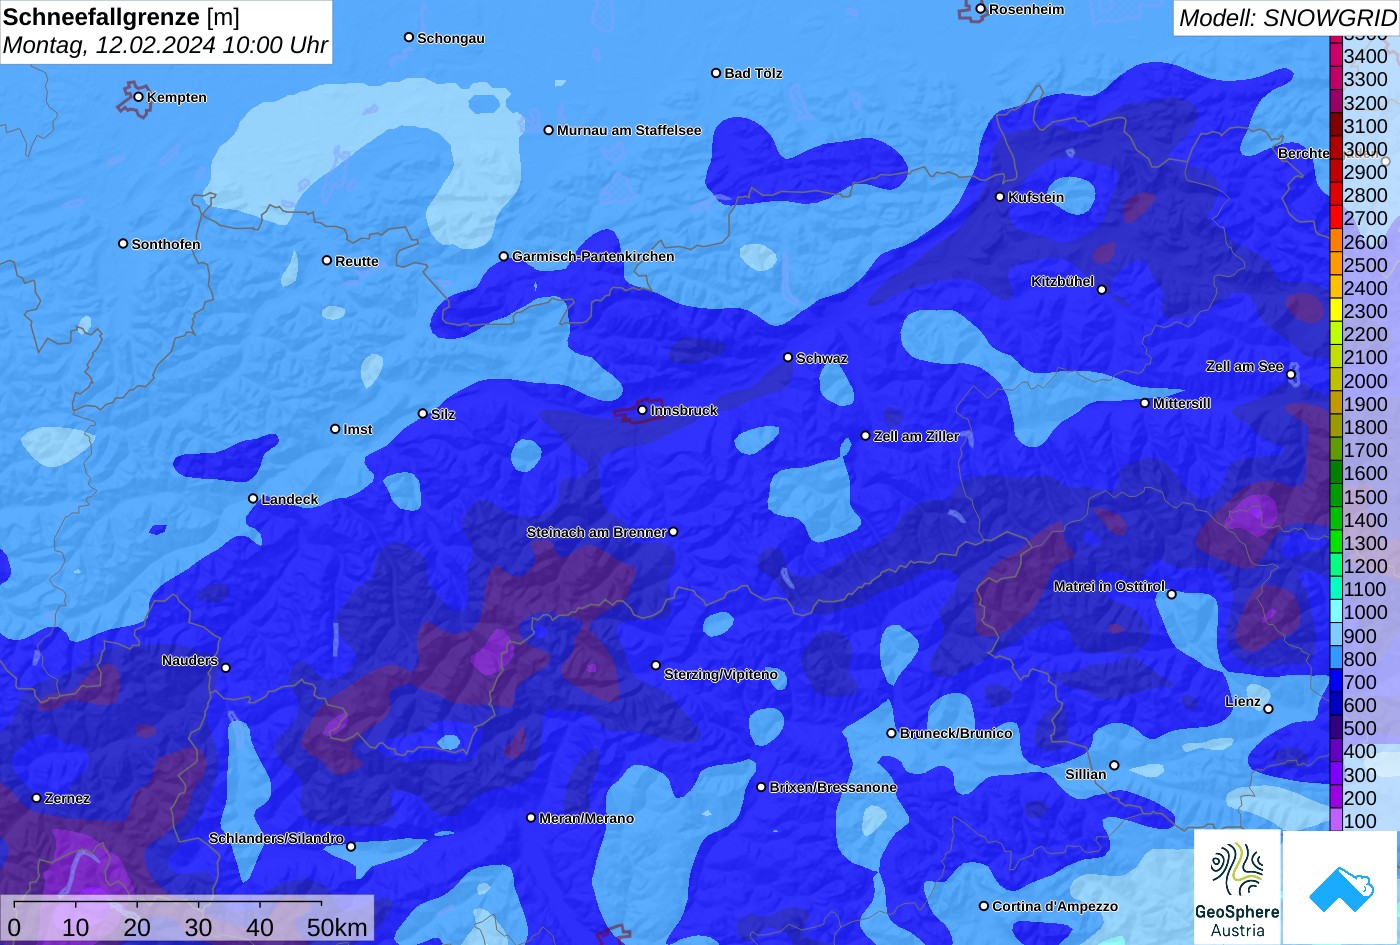Open the GeoSphere Austria logo
Image resolution: width=1400 pixels, height=945 pixels.
coord(1237,887)
